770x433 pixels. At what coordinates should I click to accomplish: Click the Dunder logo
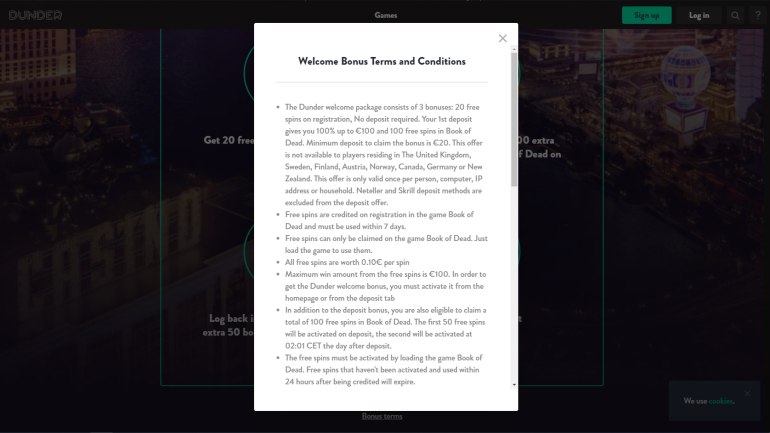click(x=35, y=15)
